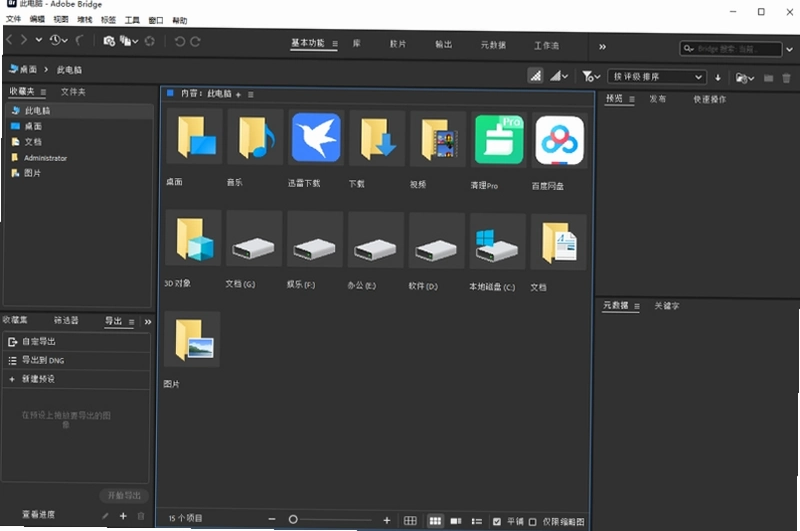Open the recent files clock dropdown
800x531 pixels.
(x=58, y=40)
